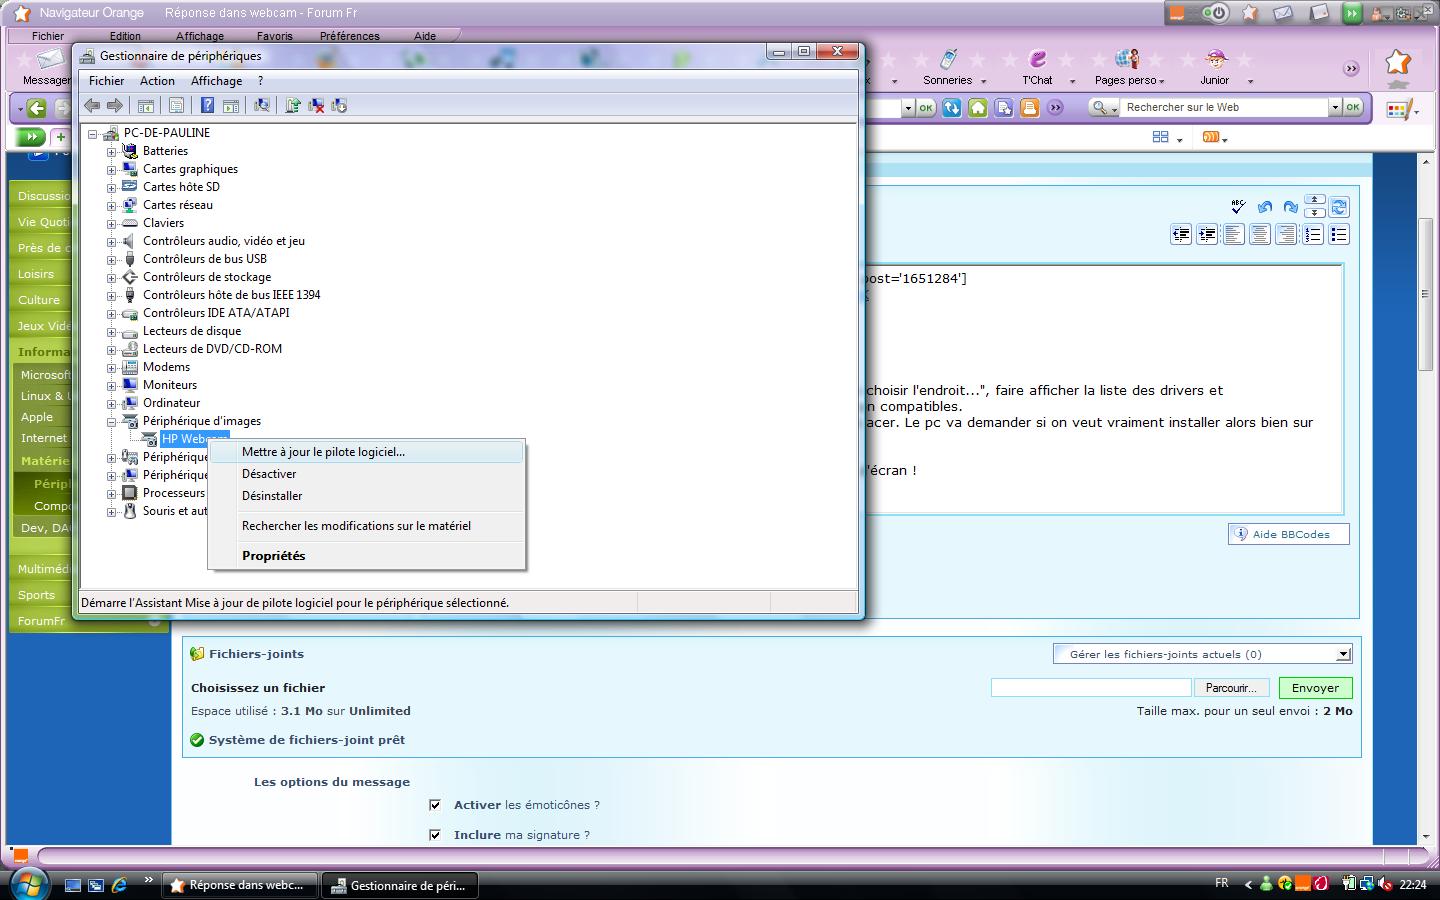1440x900 pixels.
Task: Click the 'Rechercher sur le Web' search field
Action: (x=1224, y=108)
